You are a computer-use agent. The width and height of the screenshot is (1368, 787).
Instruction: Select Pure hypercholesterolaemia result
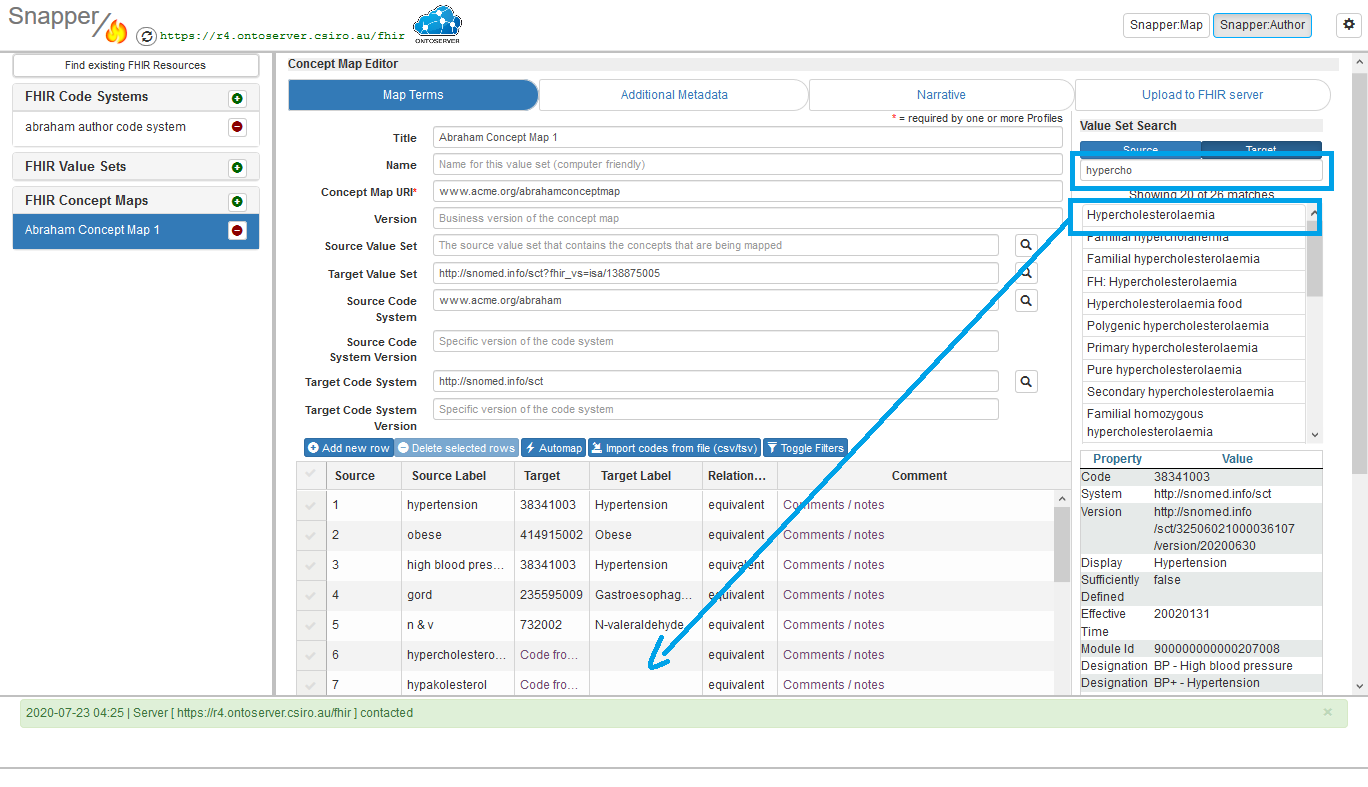(1194, 369)
